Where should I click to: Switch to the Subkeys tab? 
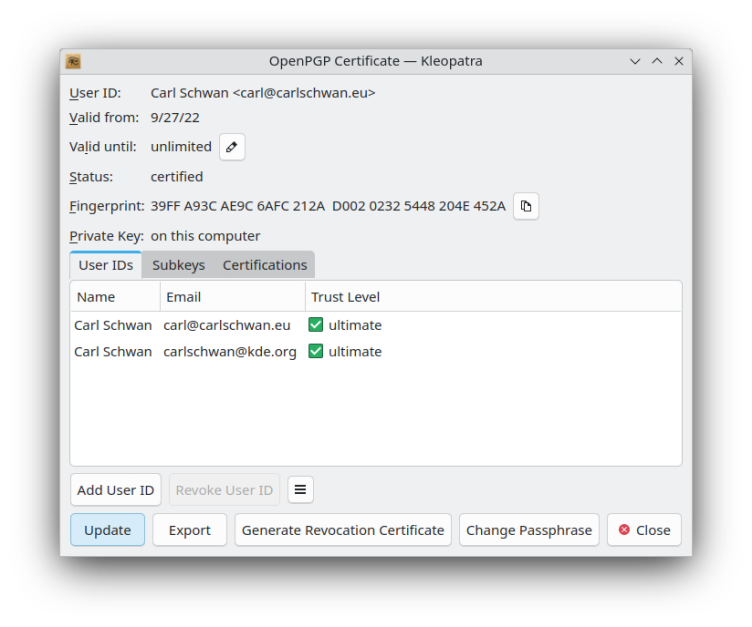[x=178, y=265]
